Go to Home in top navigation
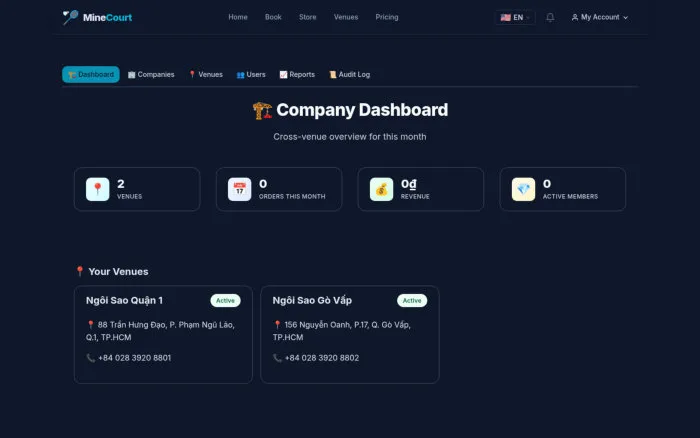Screen dimensions: 700x438 click(x=238, y=17)
